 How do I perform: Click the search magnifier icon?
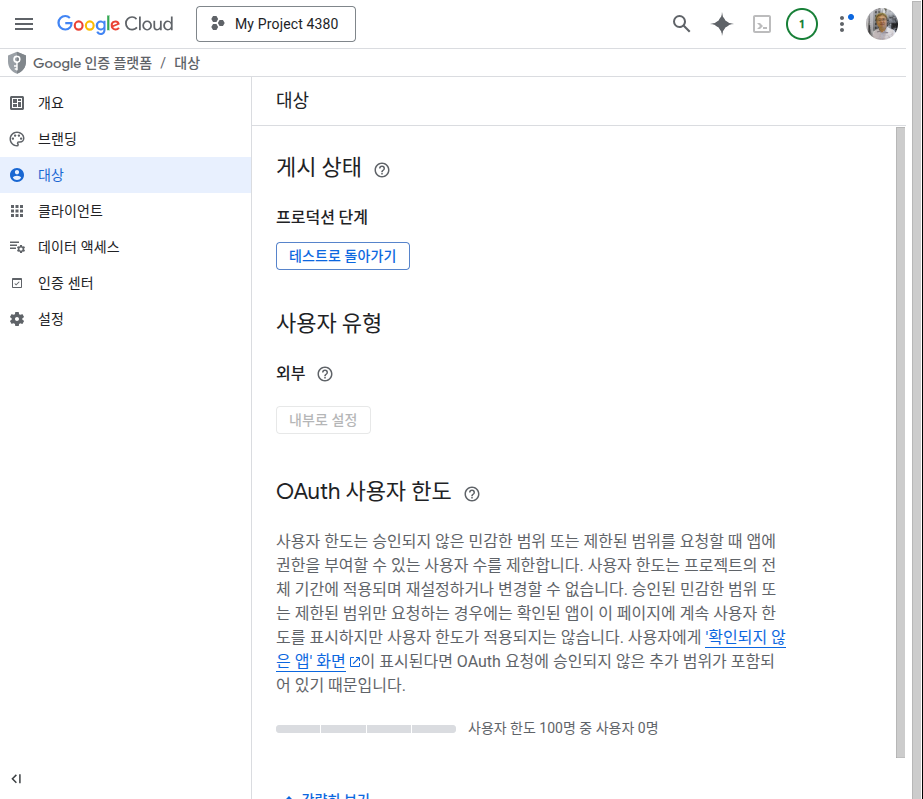click(x=681, y=24)
